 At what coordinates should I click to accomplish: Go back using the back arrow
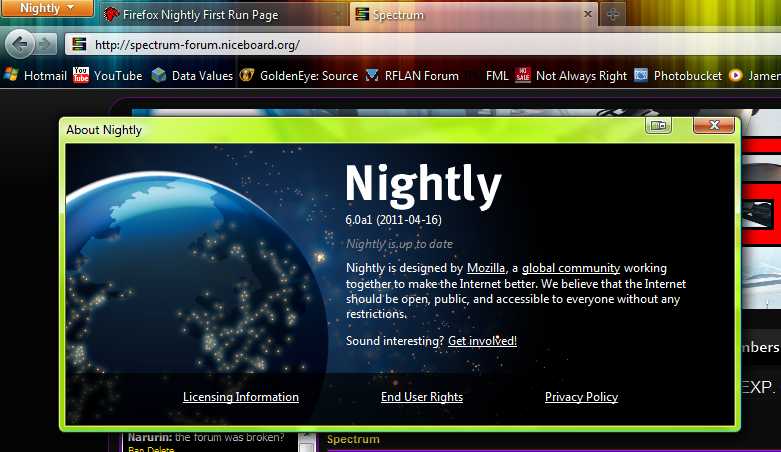pos(19,44)
